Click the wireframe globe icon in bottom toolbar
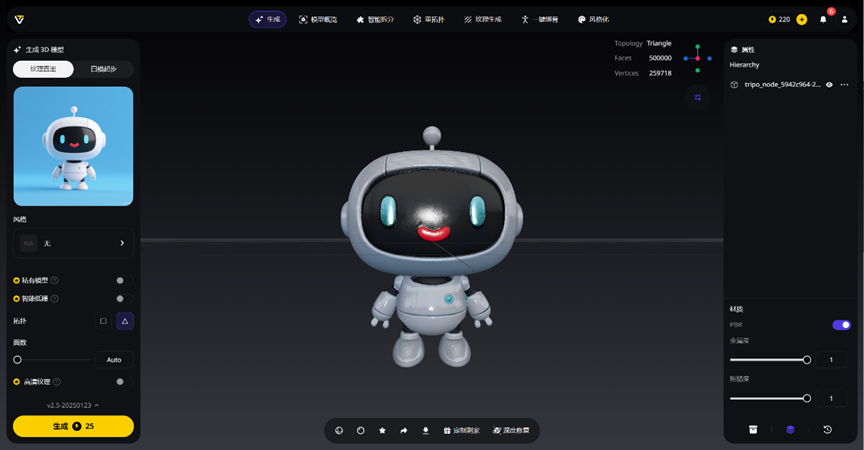Screen dimensions: 864x450 coord(339,431)
